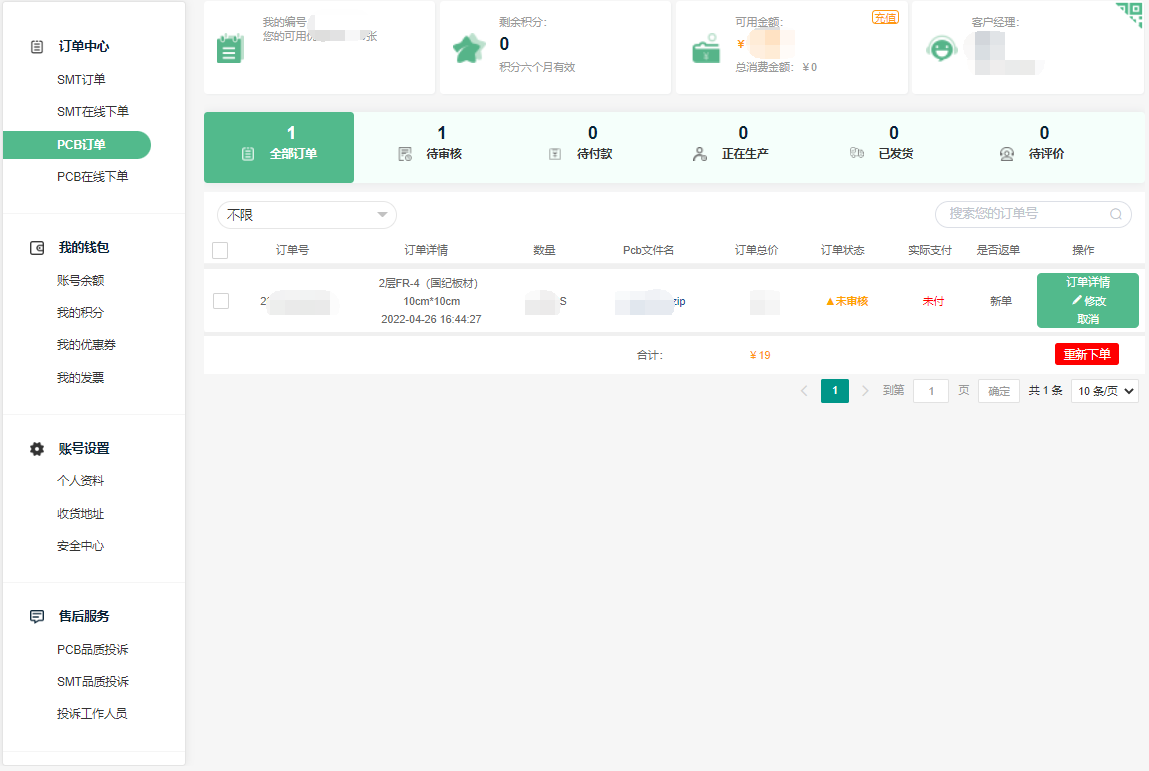Image resolution: width=1149 pixels, height=771 pixels.
Task: Click the green wallet balance icon
Action: 707,49
